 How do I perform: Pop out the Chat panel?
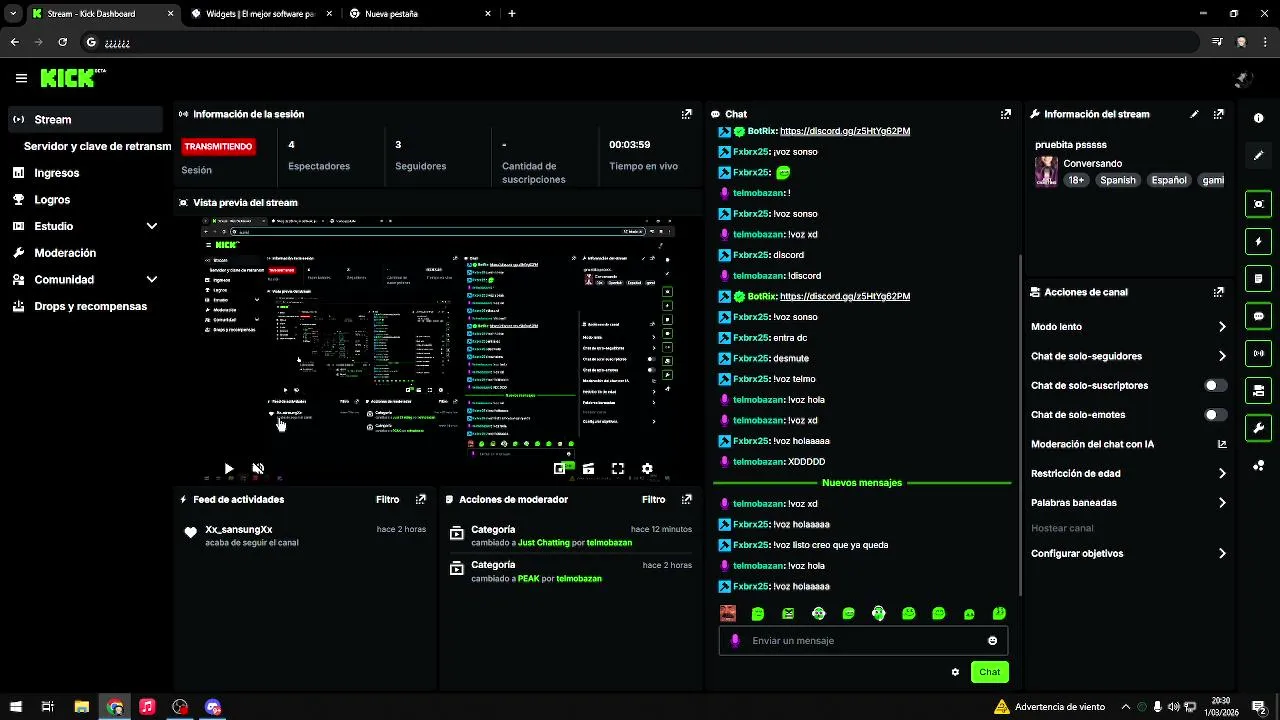tap(1005, 114)
